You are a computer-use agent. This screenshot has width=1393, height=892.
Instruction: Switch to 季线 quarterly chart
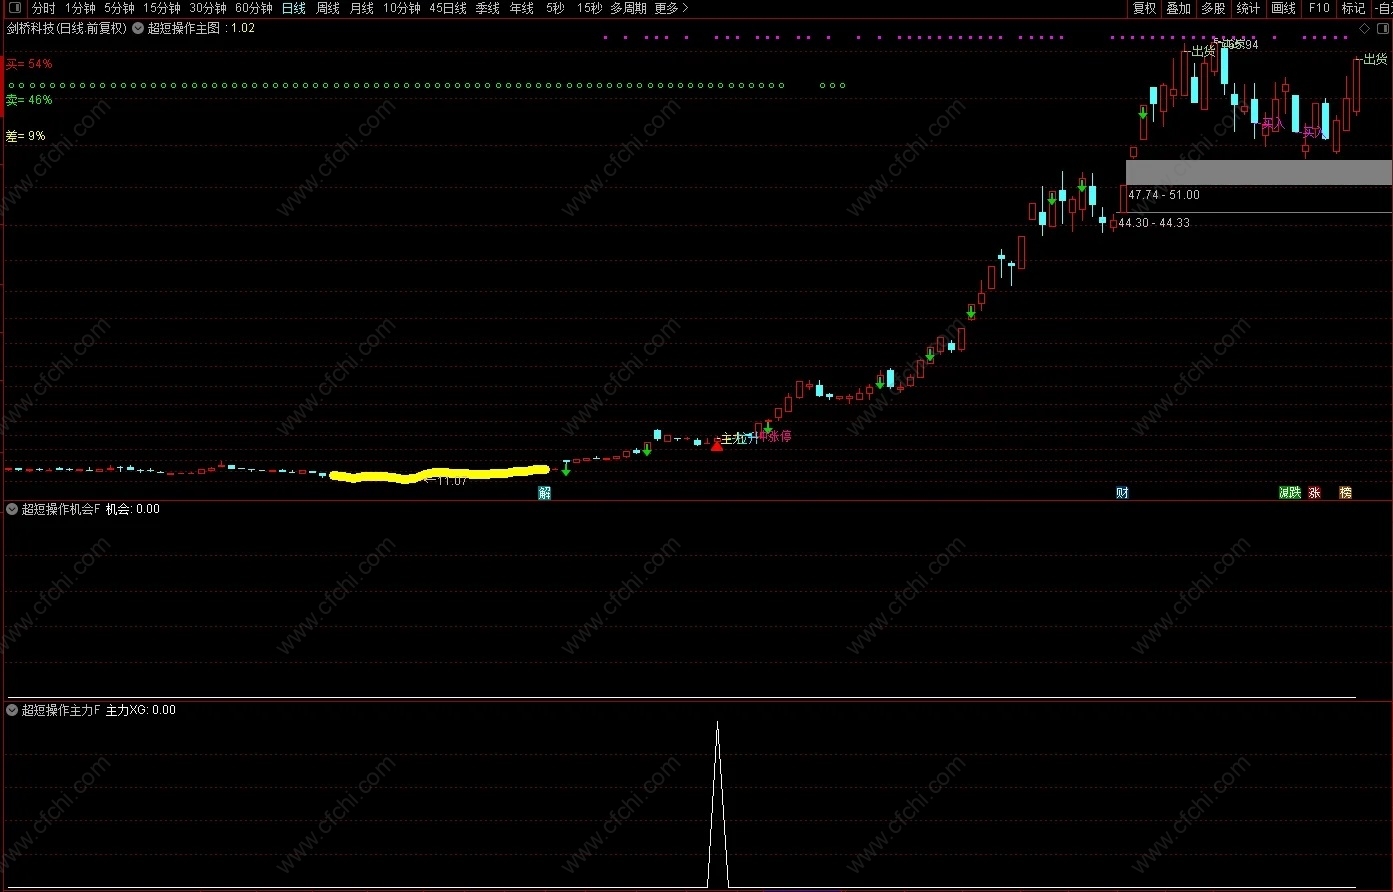tap(488, 8)
